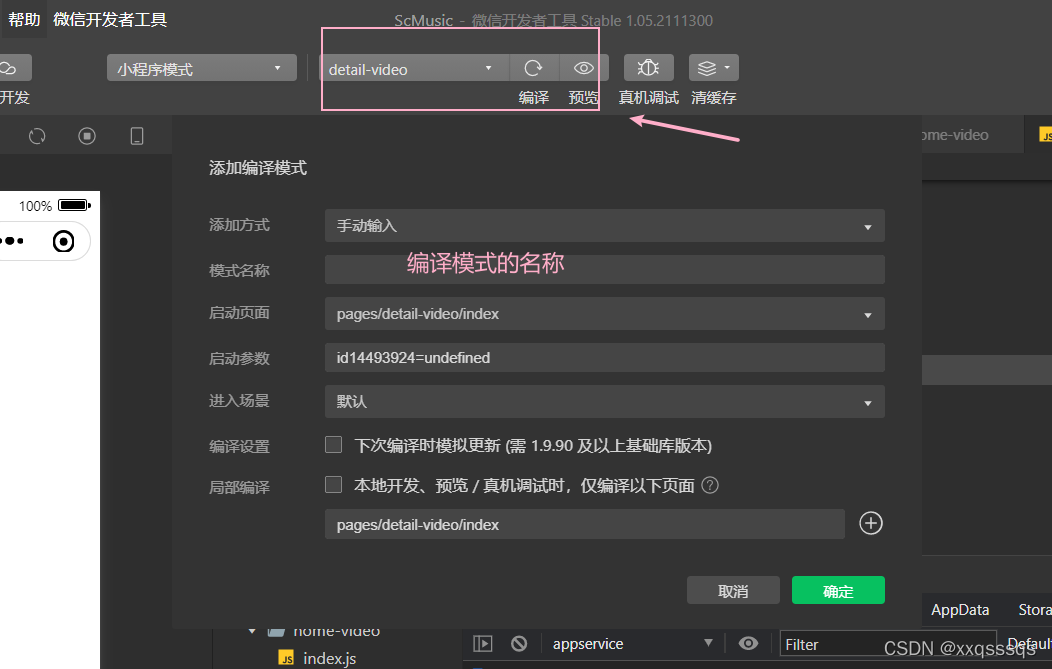Click the 启动参数 input field

pos(604,358)
